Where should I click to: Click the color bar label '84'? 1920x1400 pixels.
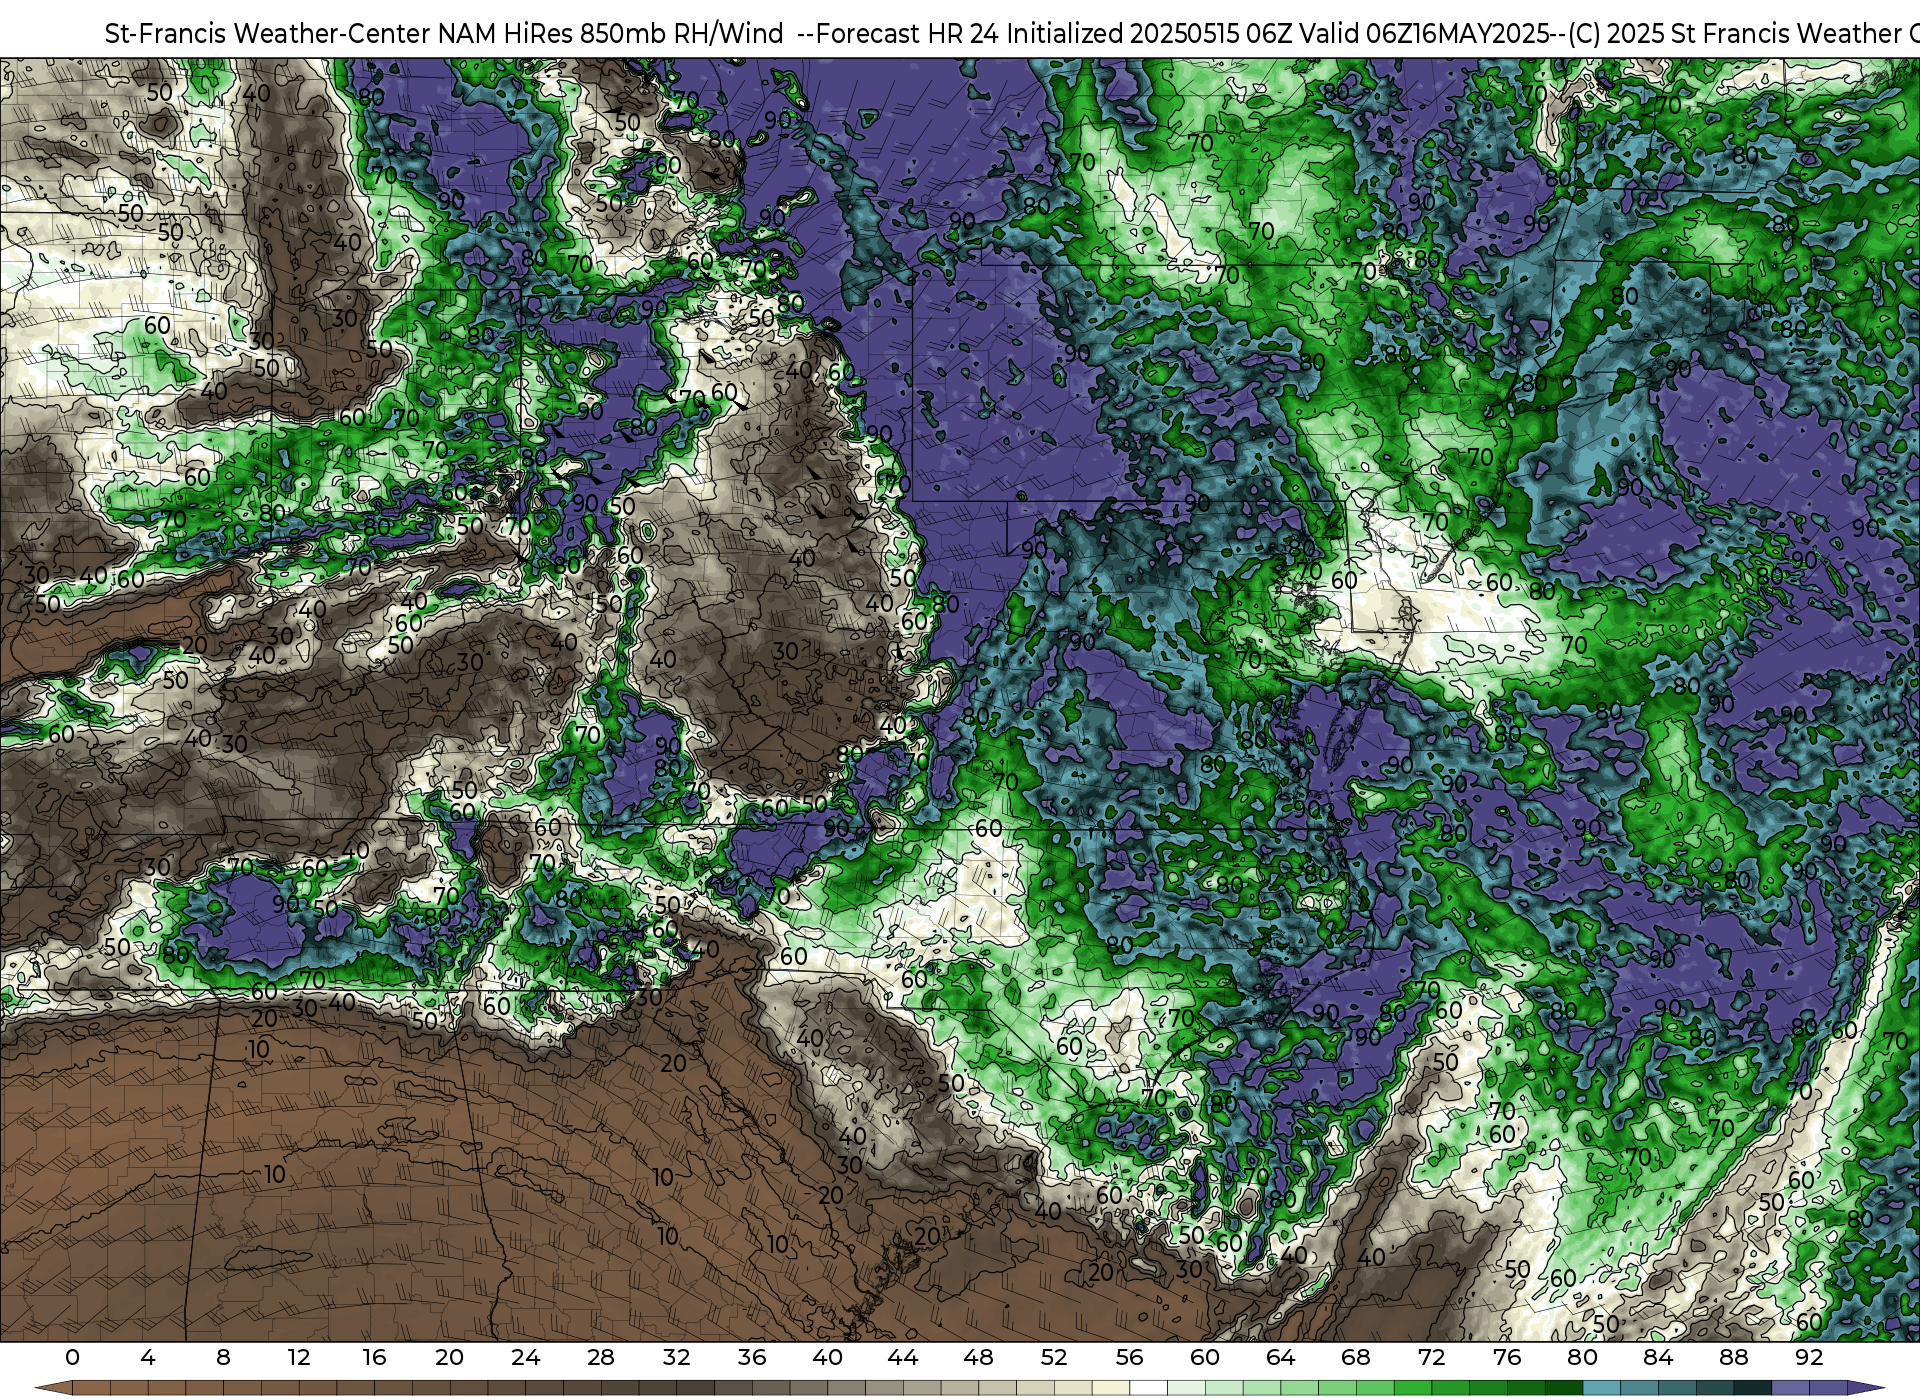click(1658, 1357)
